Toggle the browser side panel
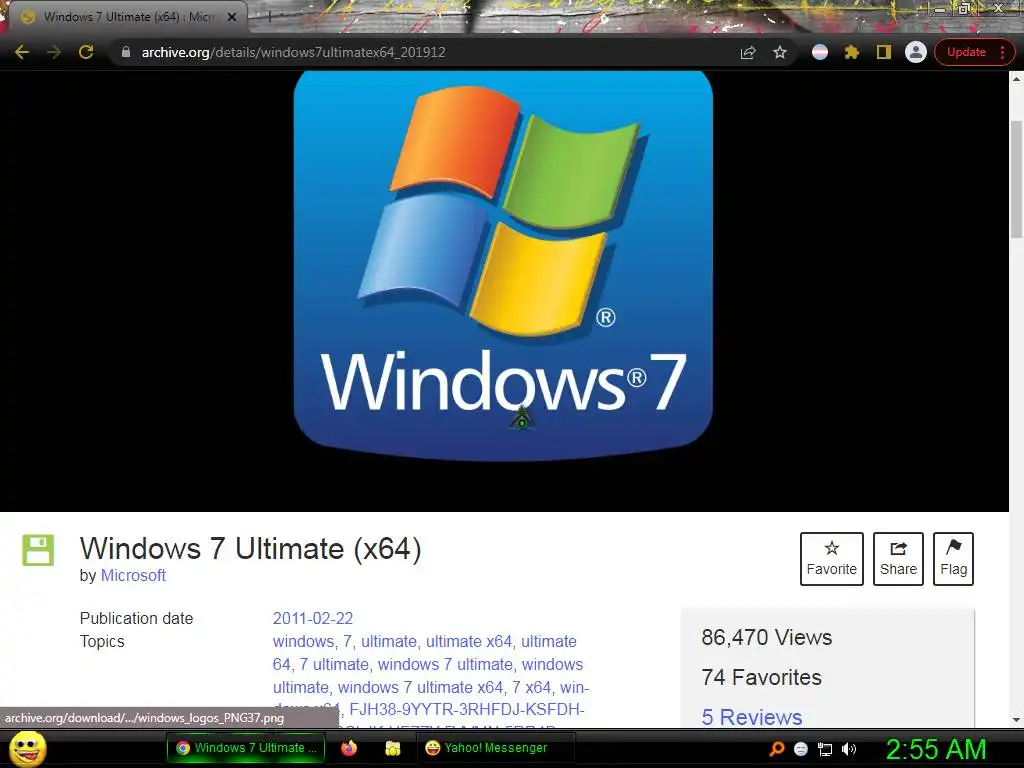 (884, 52)
